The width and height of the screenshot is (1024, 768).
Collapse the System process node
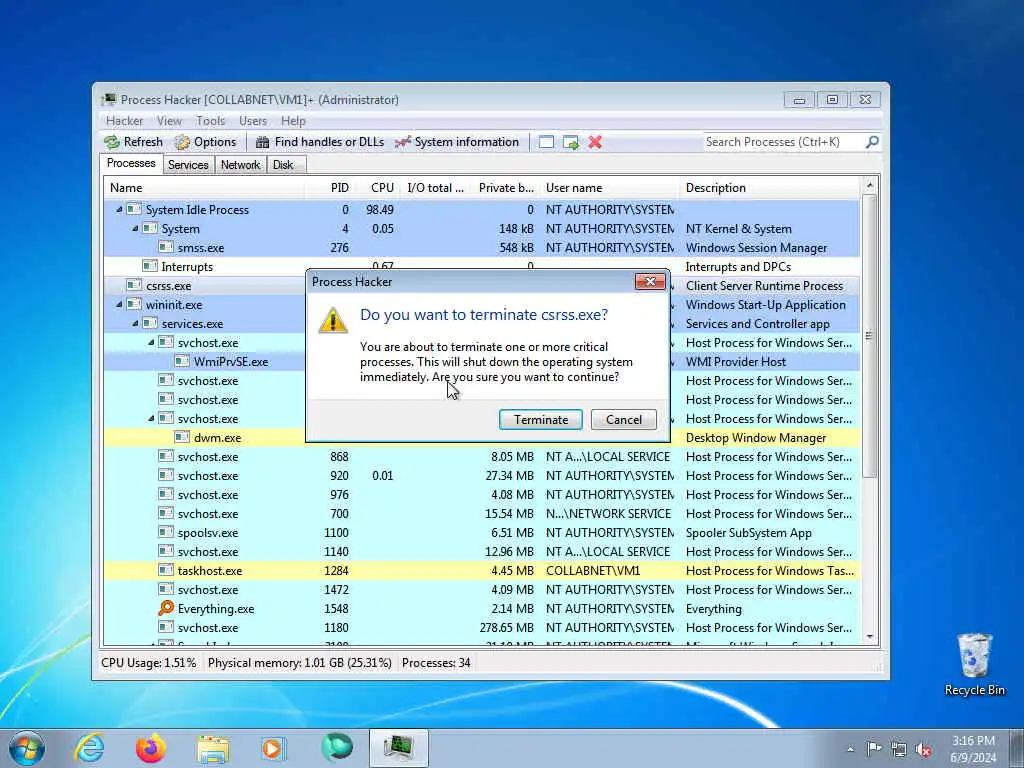(135, 229)
